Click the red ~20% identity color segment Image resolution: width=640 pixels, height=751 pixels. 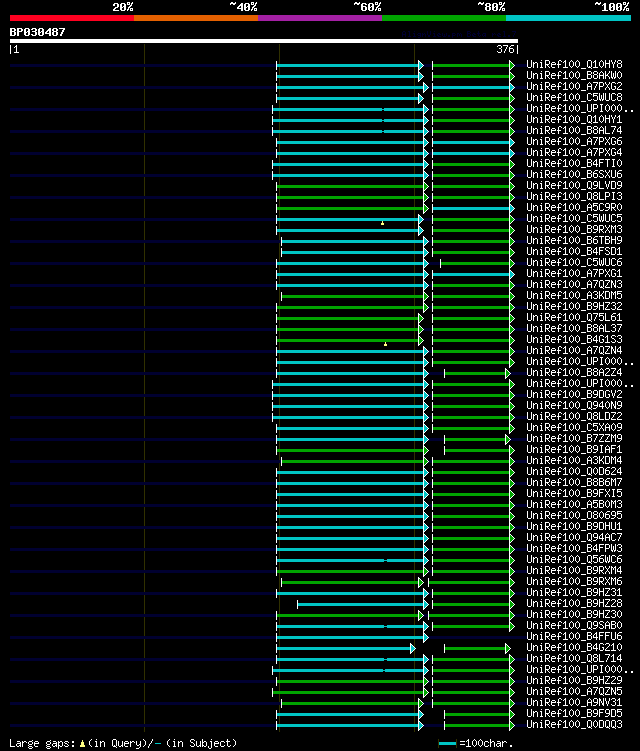coord(72,18)
